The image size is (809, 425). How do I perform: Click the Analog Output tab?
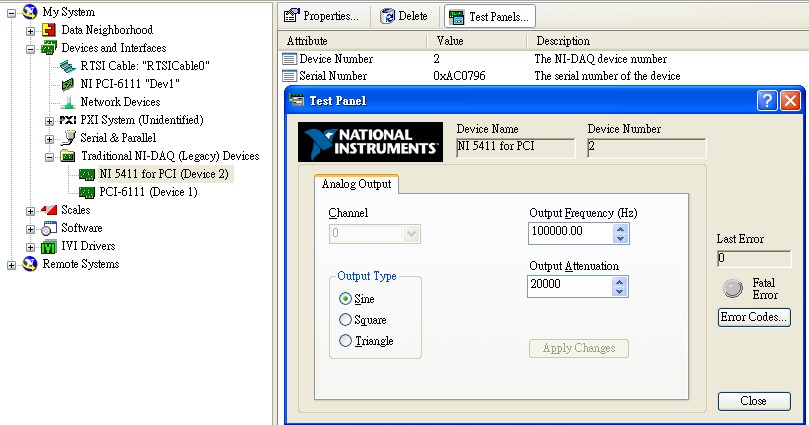pyautogui.click(x=357, y=184)
